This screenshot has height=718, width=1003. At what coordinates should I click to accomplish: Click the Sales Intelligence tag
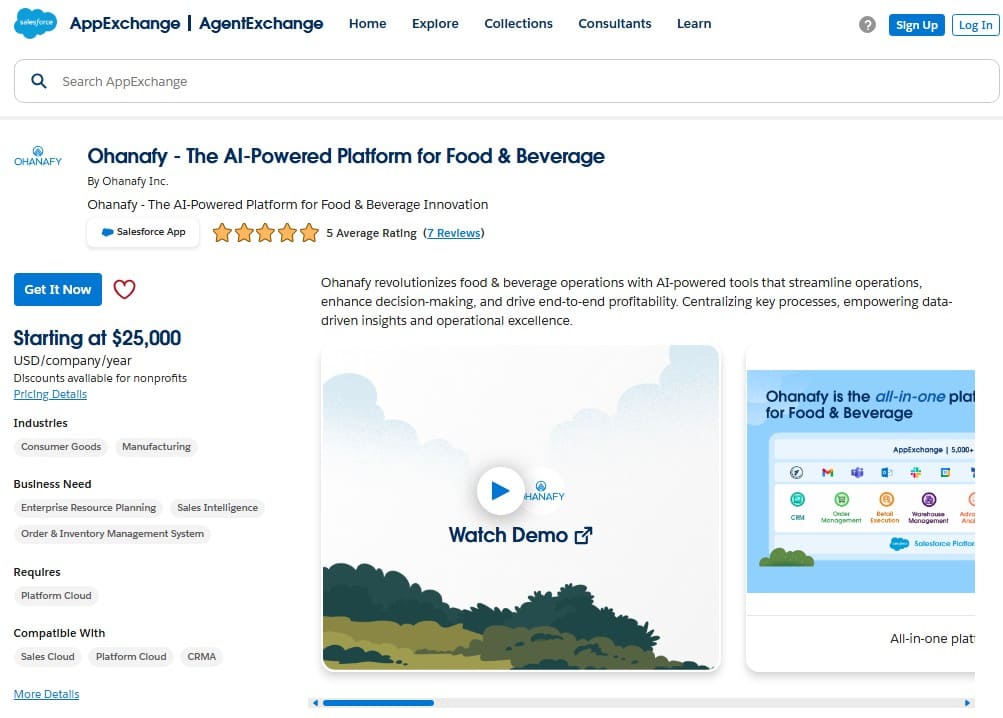pos(217,507)
